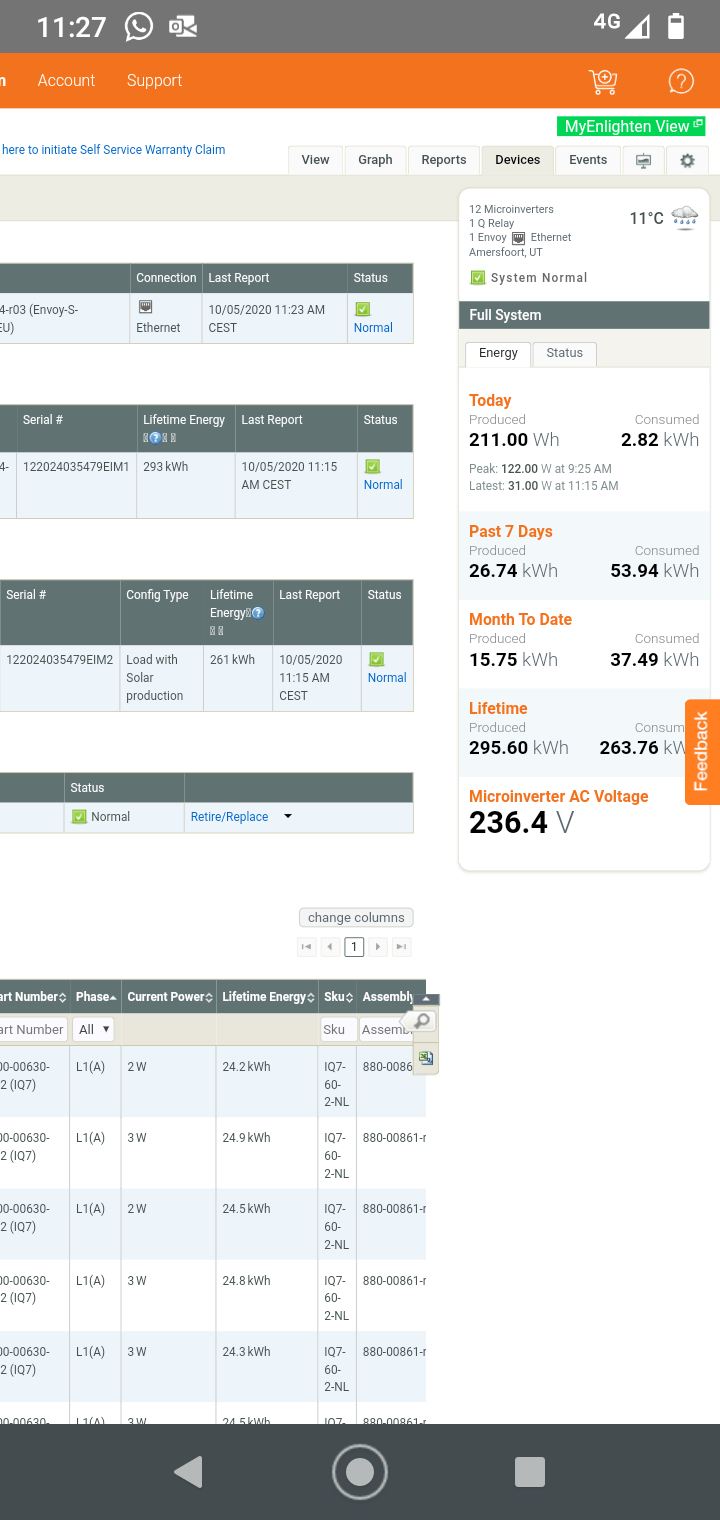Image resolution: width=720 pixels, height=1520 pixels.
Task: Switch to the Graph tab
Action: point(375,160)
